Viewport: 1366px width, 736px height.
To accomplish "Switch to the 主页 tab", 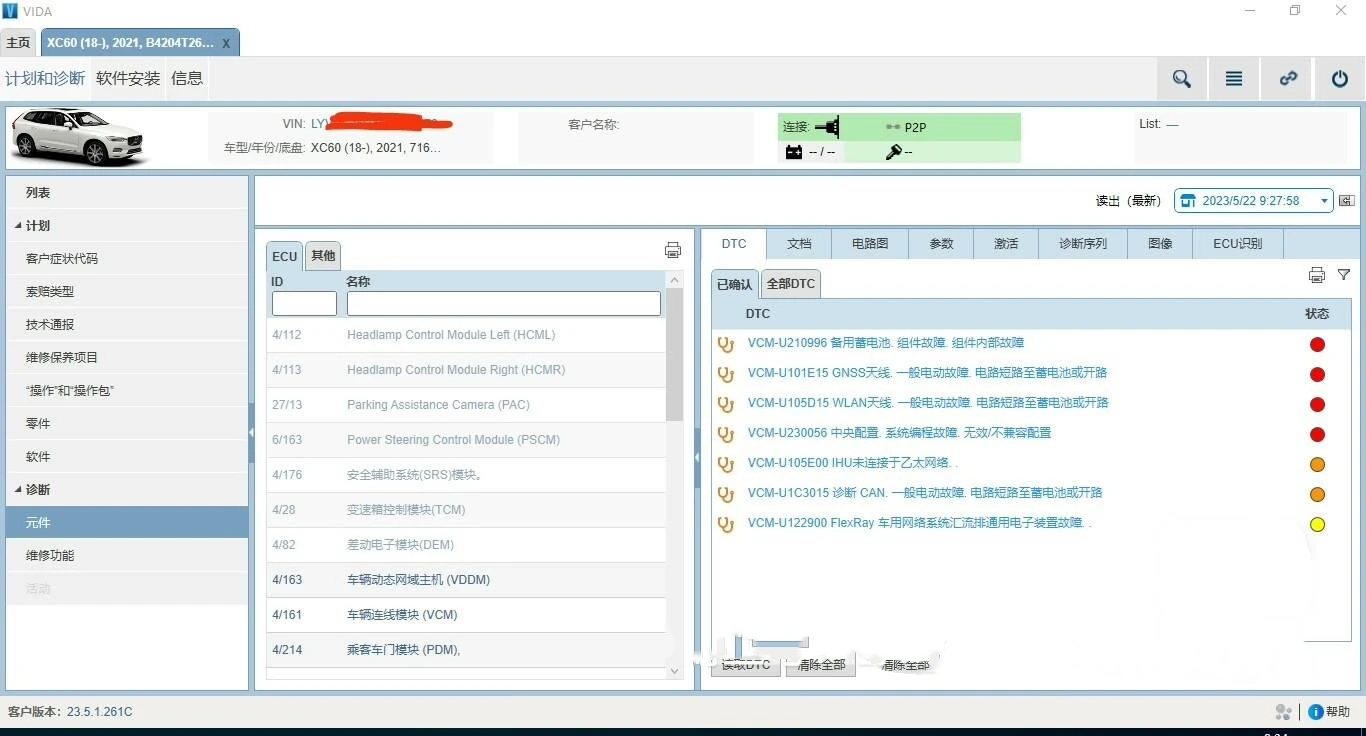I will point(18,43).
